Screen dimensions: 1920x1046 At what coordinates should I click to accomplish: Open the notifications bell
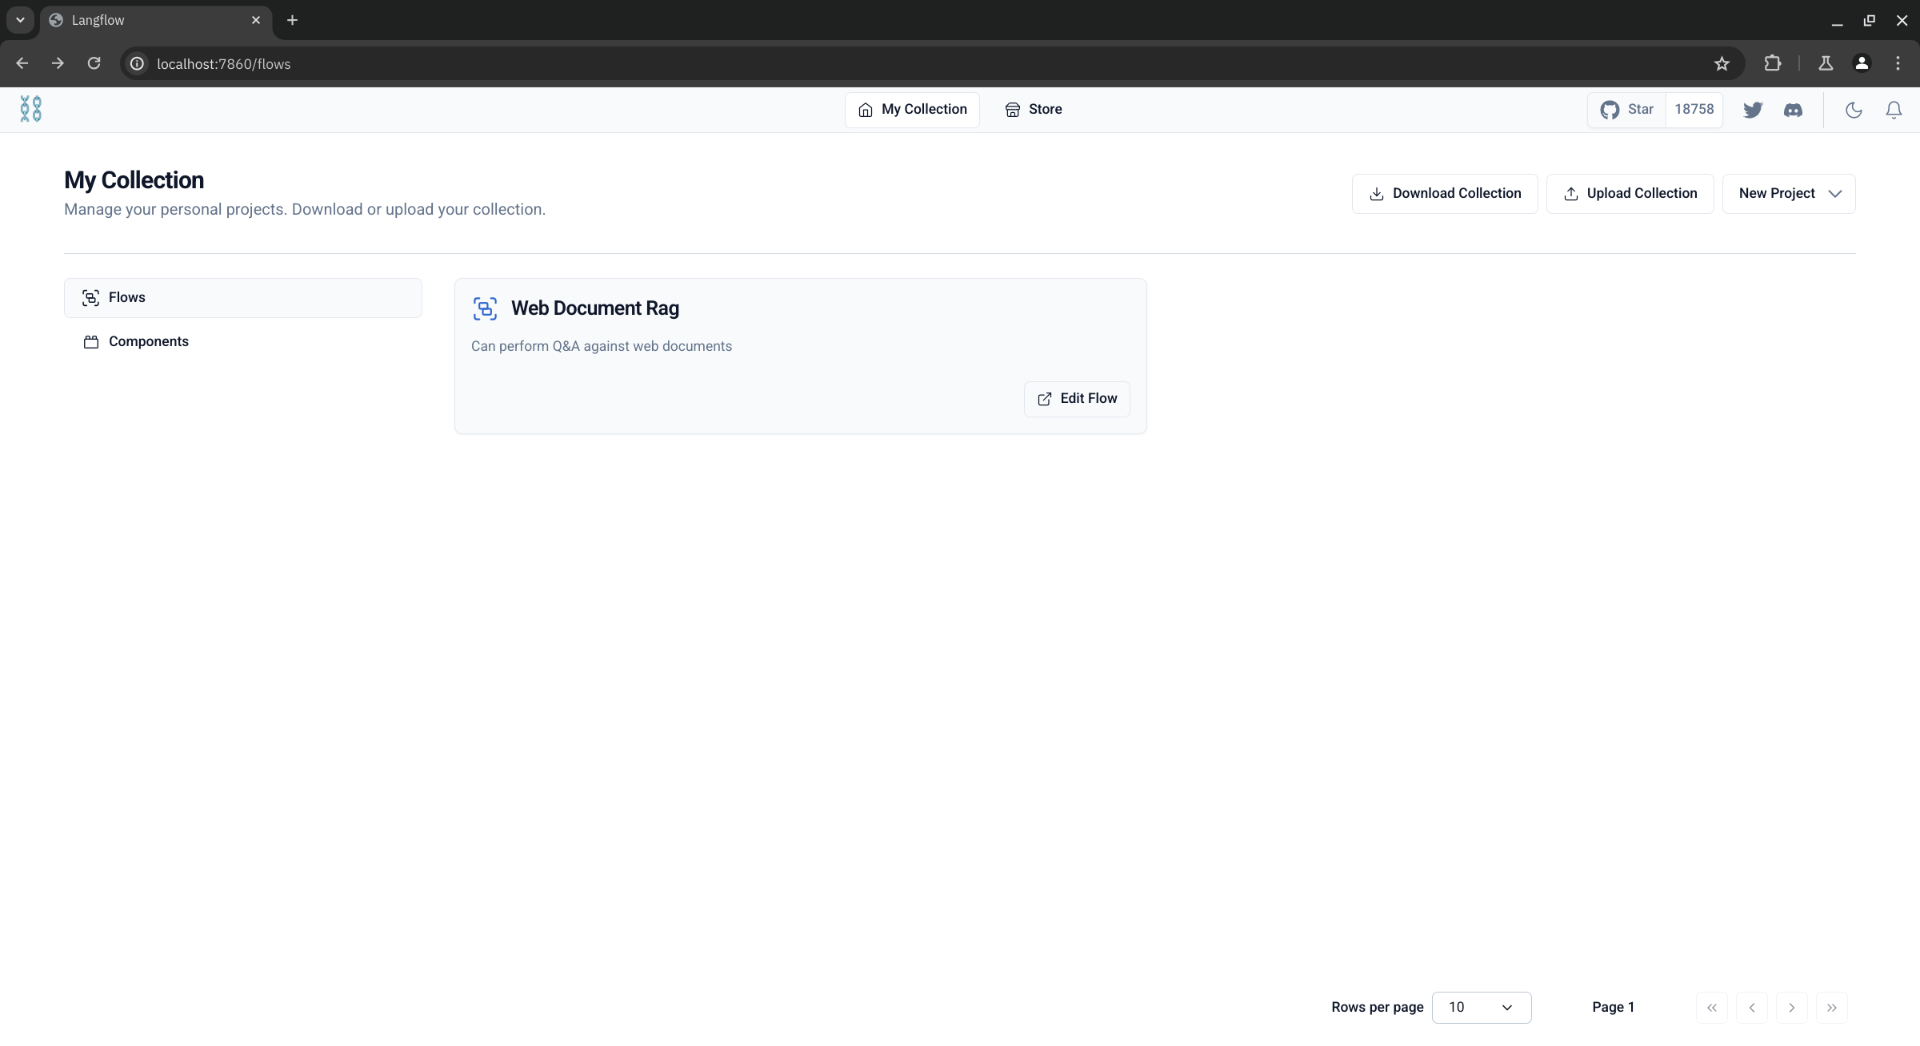click(x=1895, y=109)
